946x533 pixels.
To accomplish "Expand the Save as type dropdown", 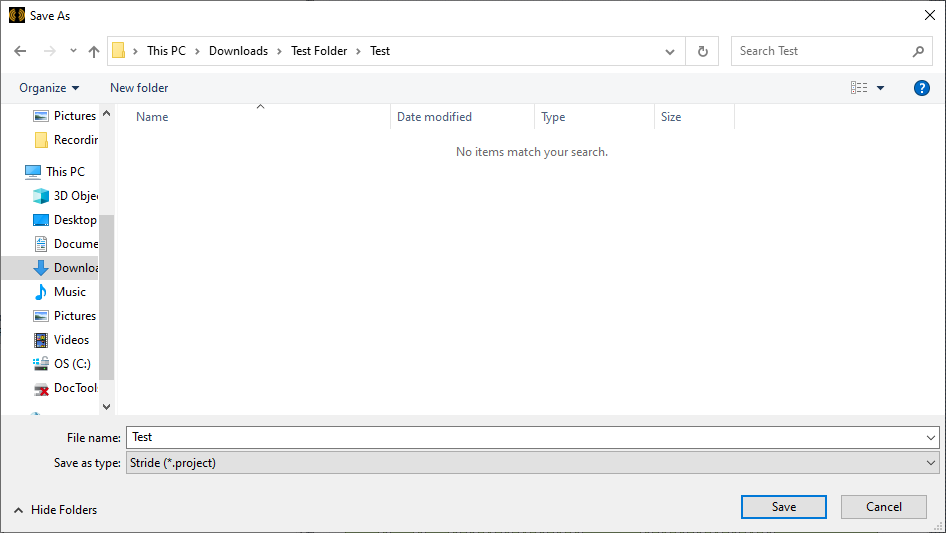I will pos(931,463).
